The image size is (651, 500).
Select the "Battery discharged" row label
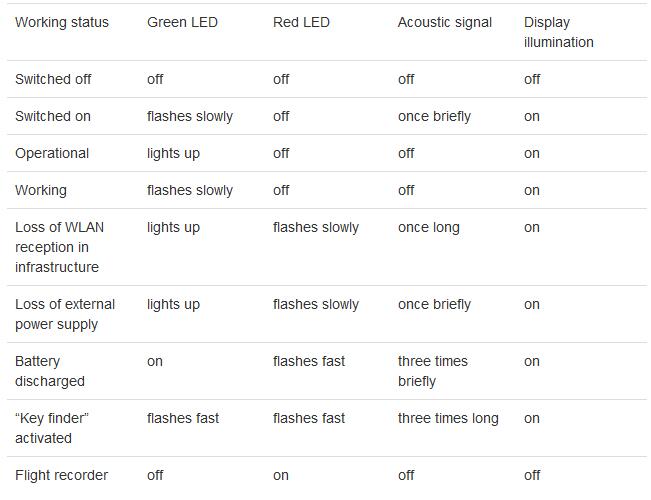pos(50,371)
